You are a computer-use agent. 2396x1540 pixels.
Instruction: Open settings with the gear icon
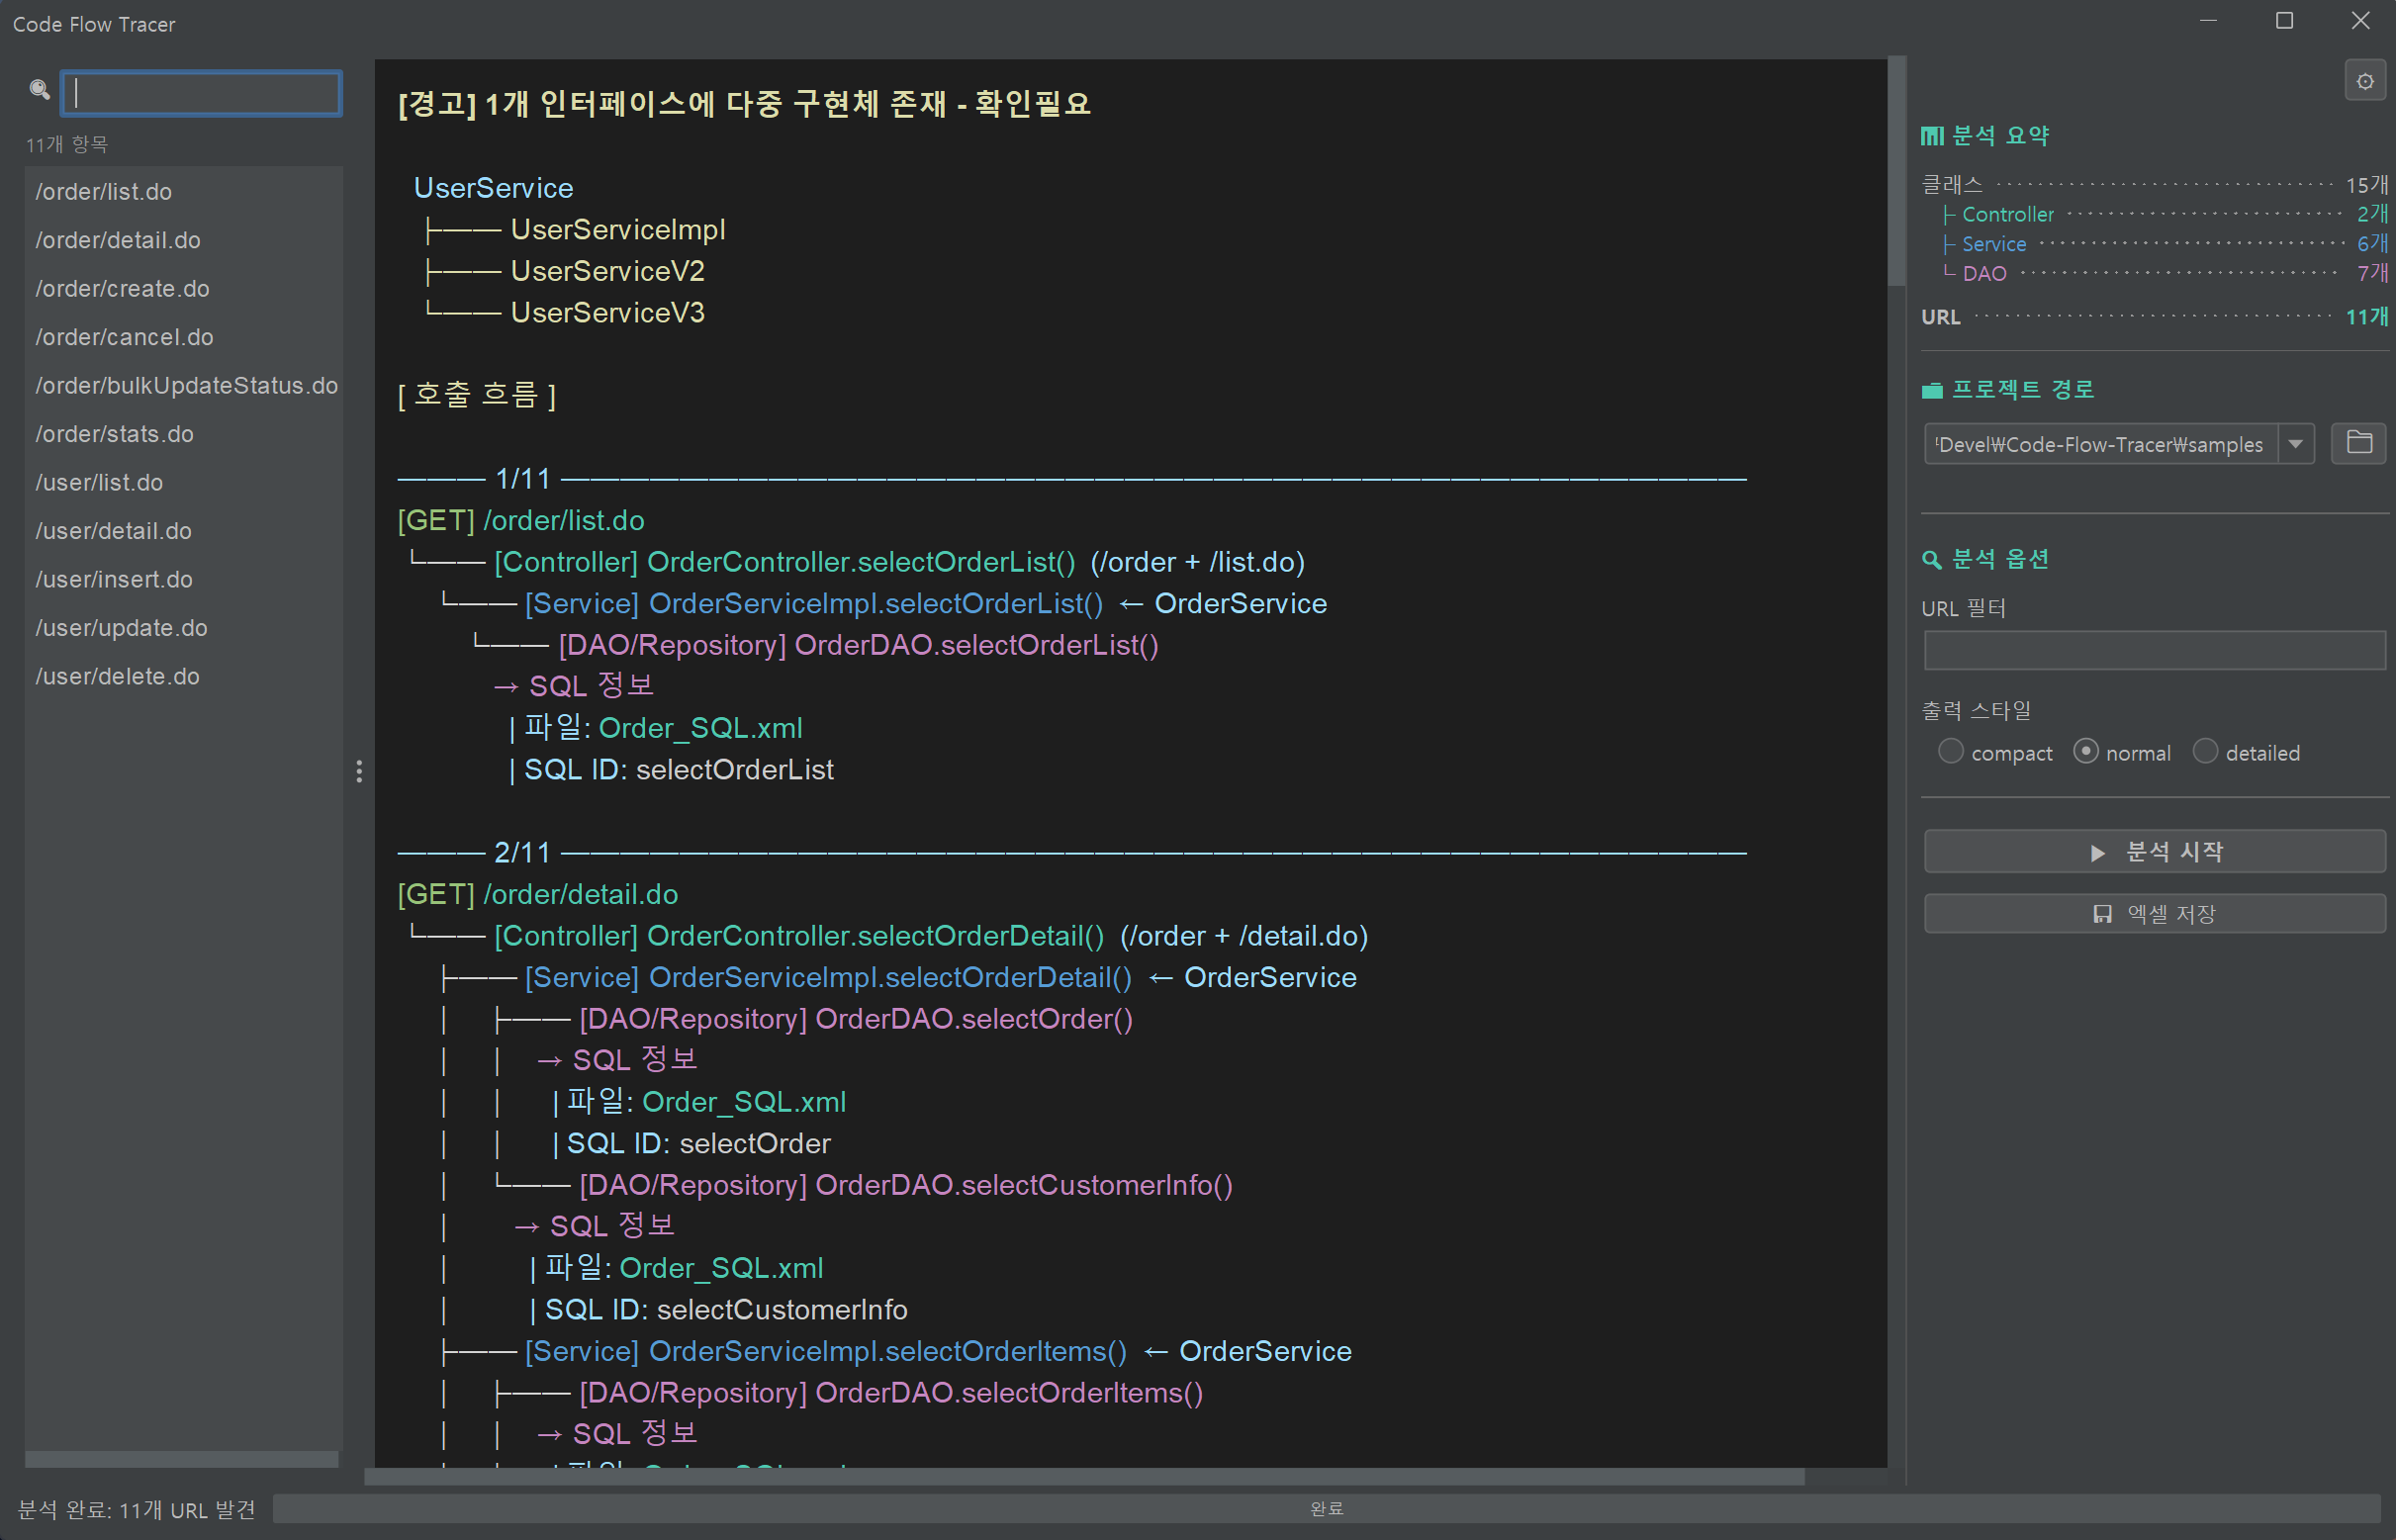pyautogui.click(x=2364, y=81)
